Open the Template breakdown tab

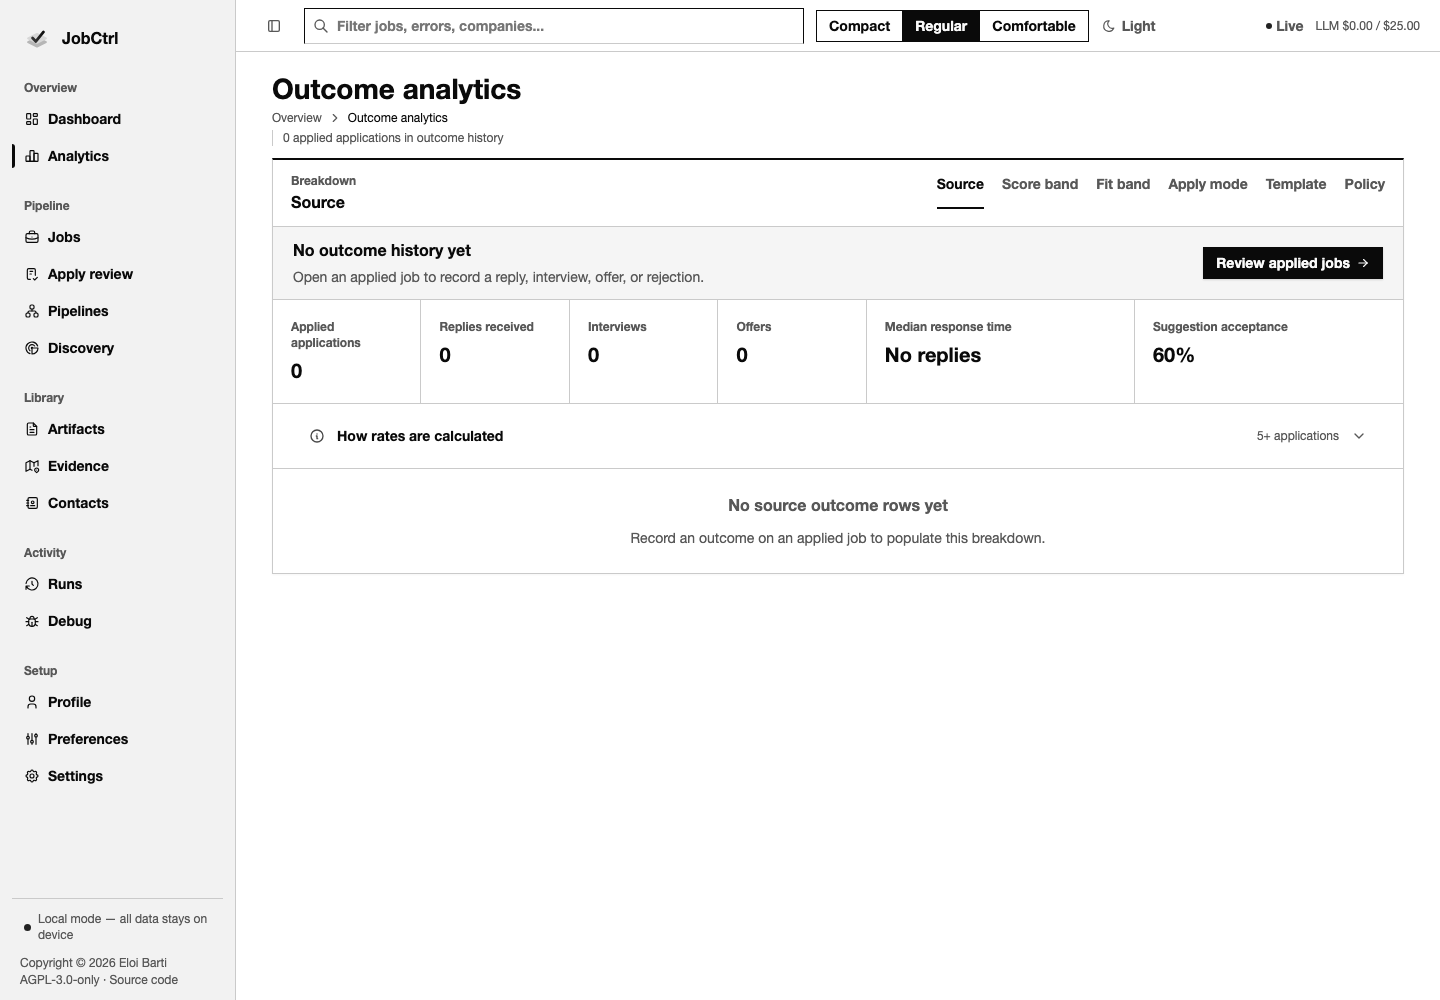(1296, 184)
